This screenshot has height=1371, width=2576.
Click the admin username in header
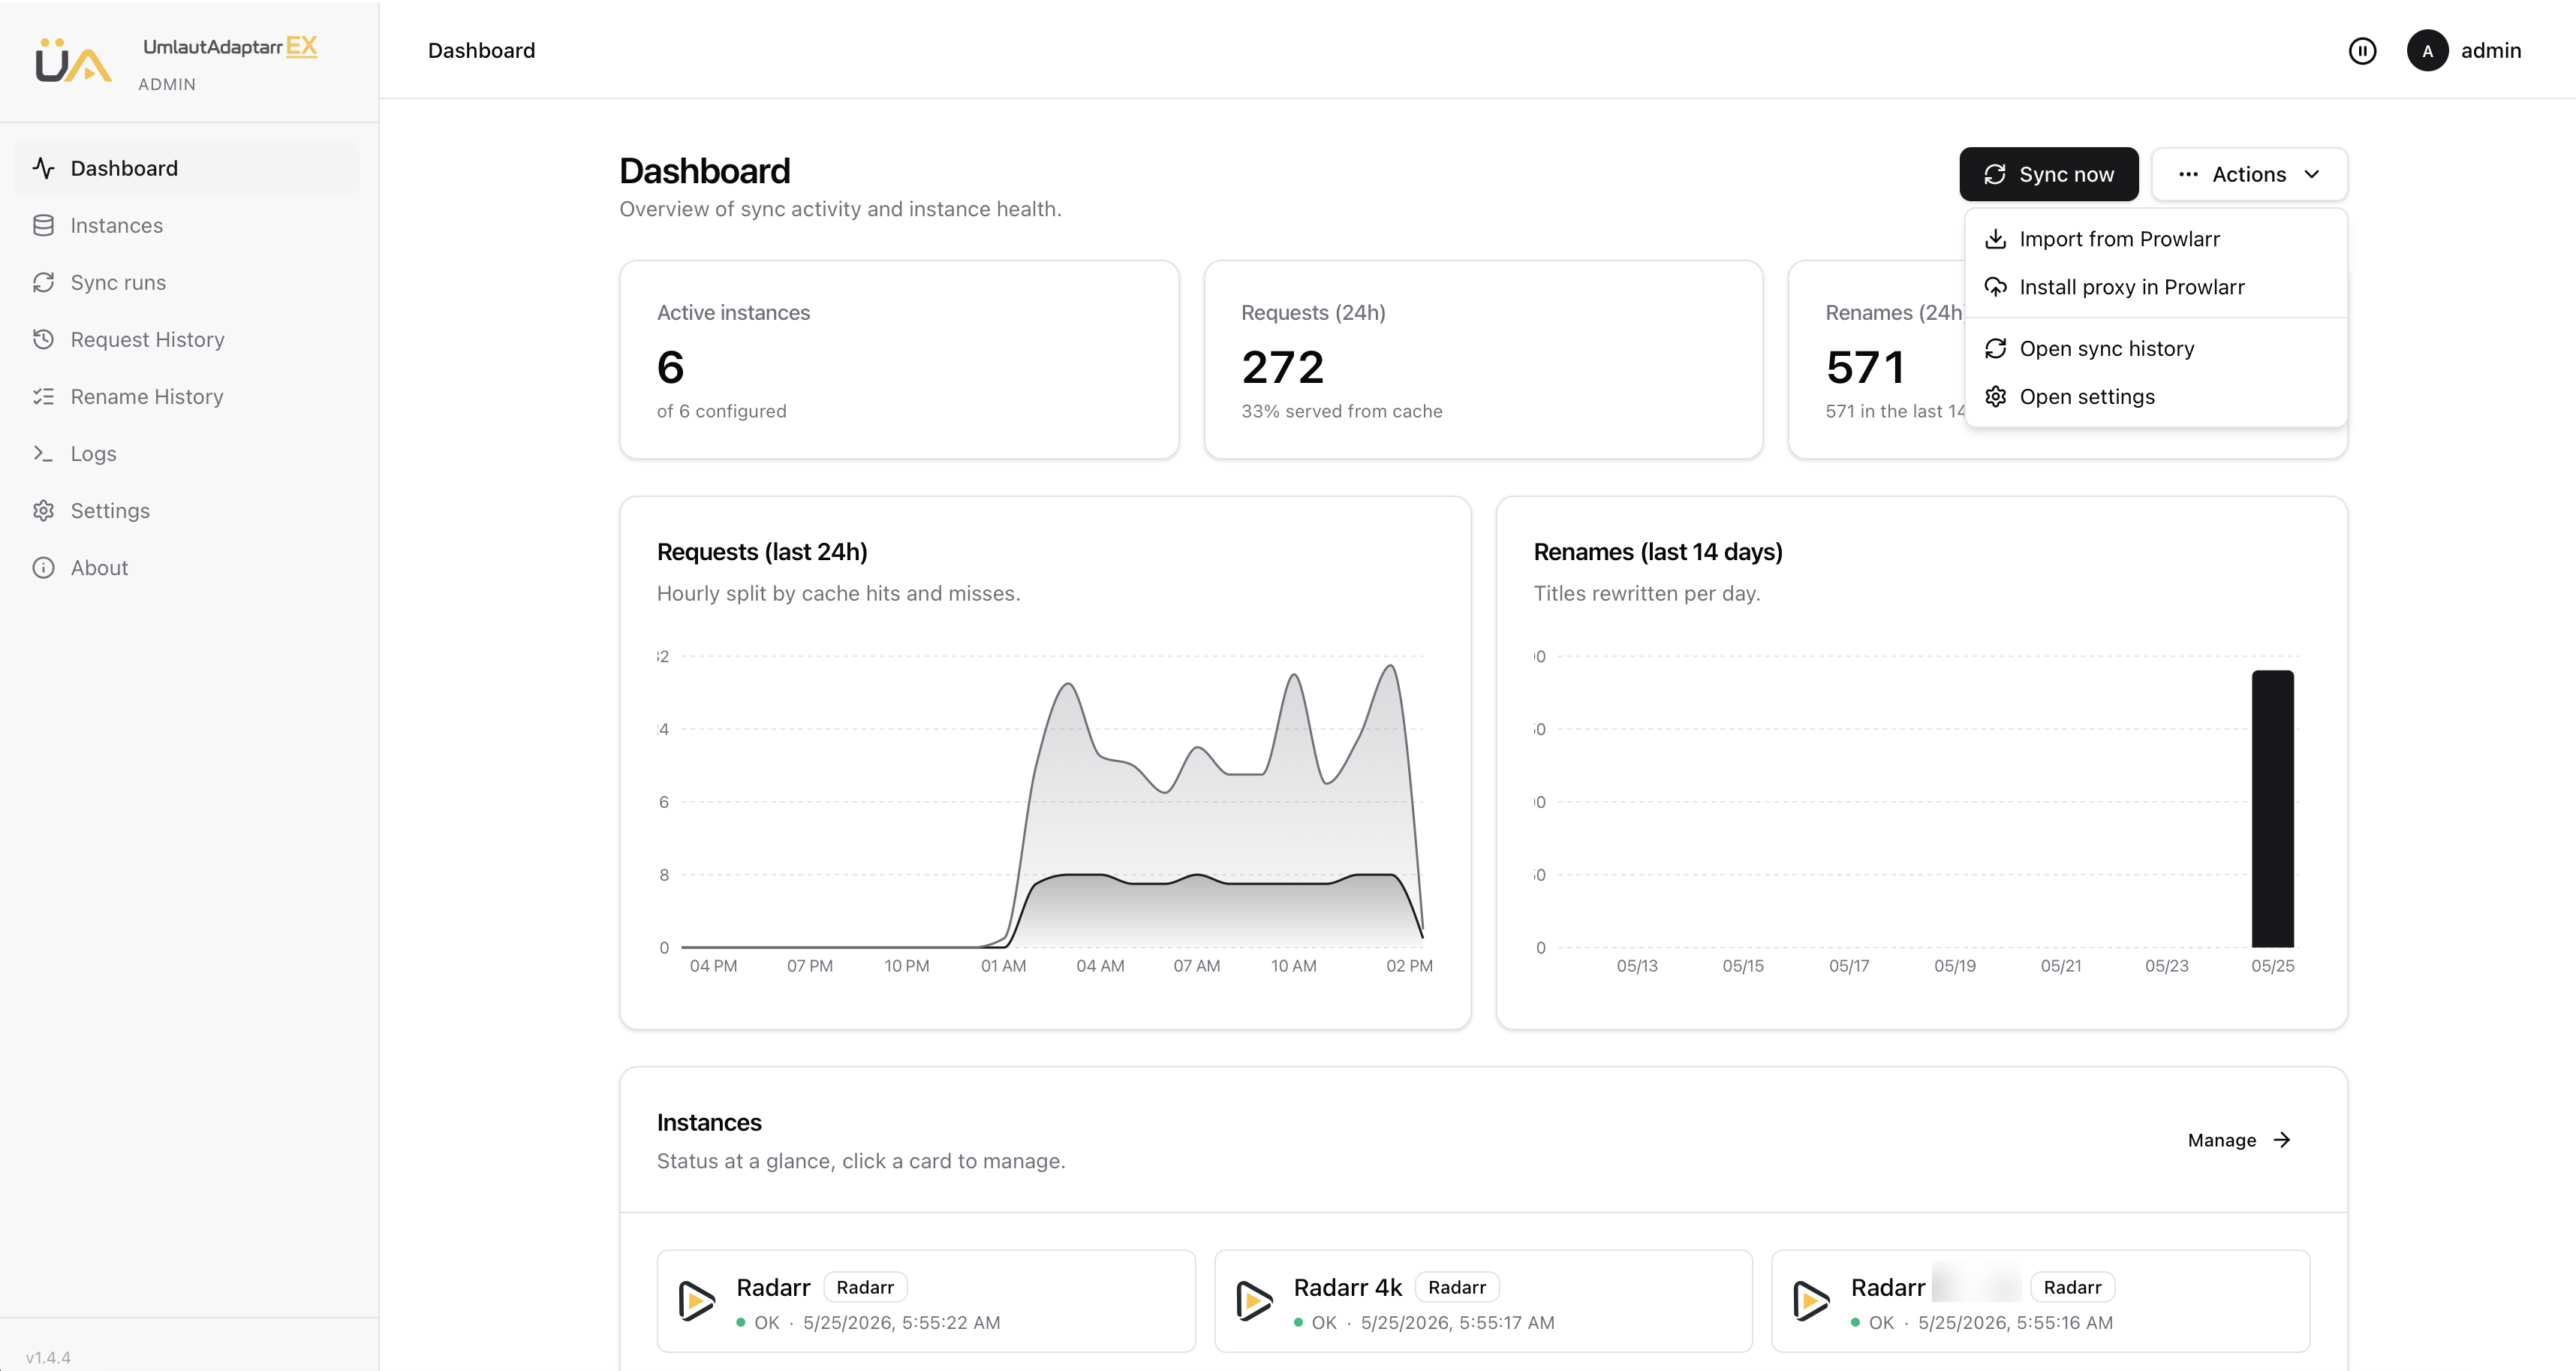click(x=2491, y=50)
